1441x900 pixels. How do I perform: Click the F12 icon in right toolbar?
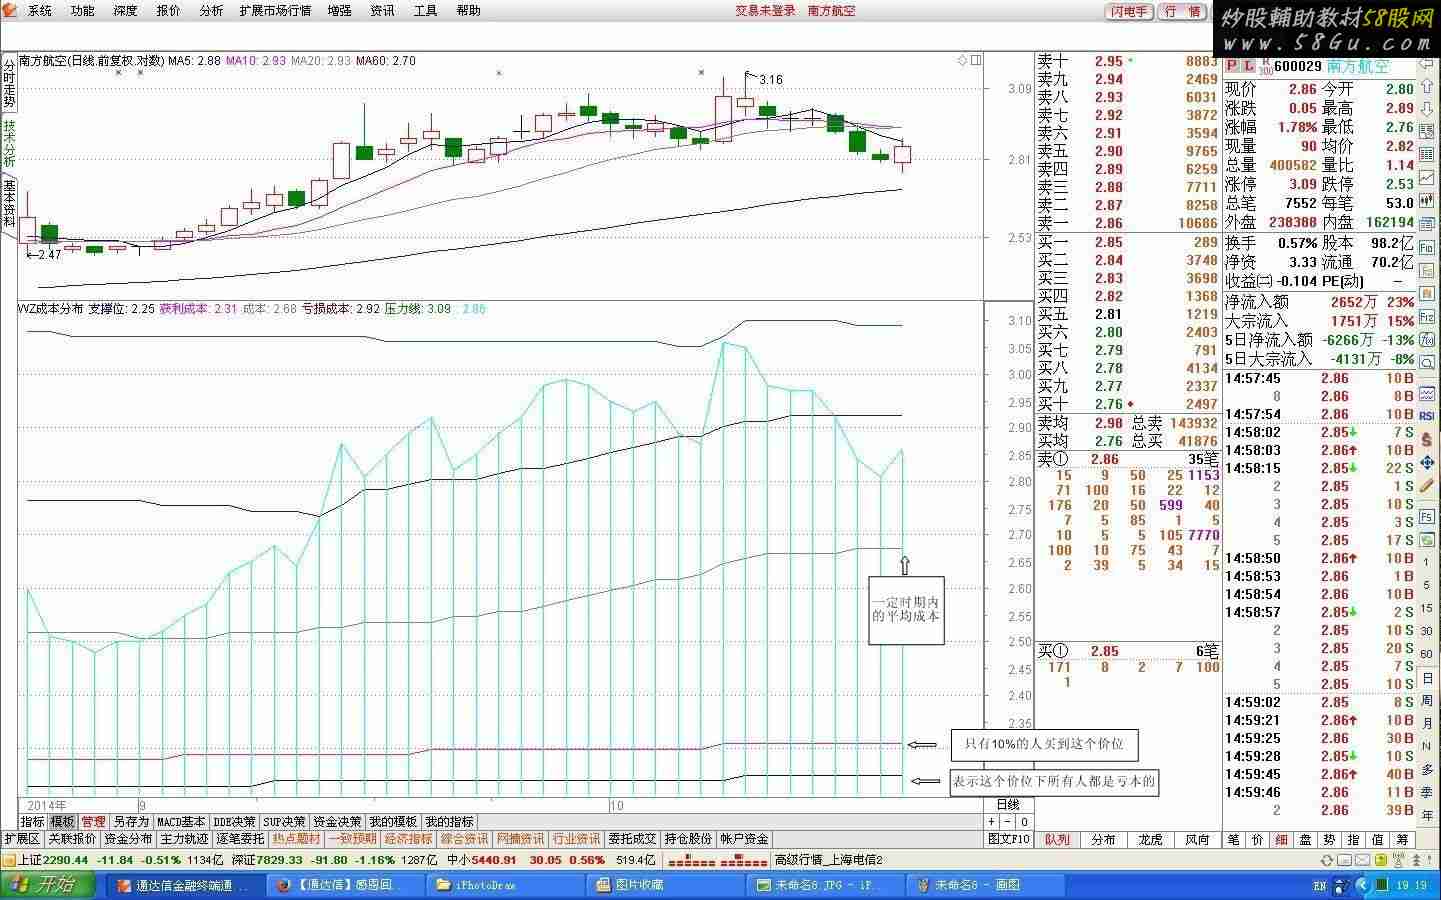coord(1427,315)
